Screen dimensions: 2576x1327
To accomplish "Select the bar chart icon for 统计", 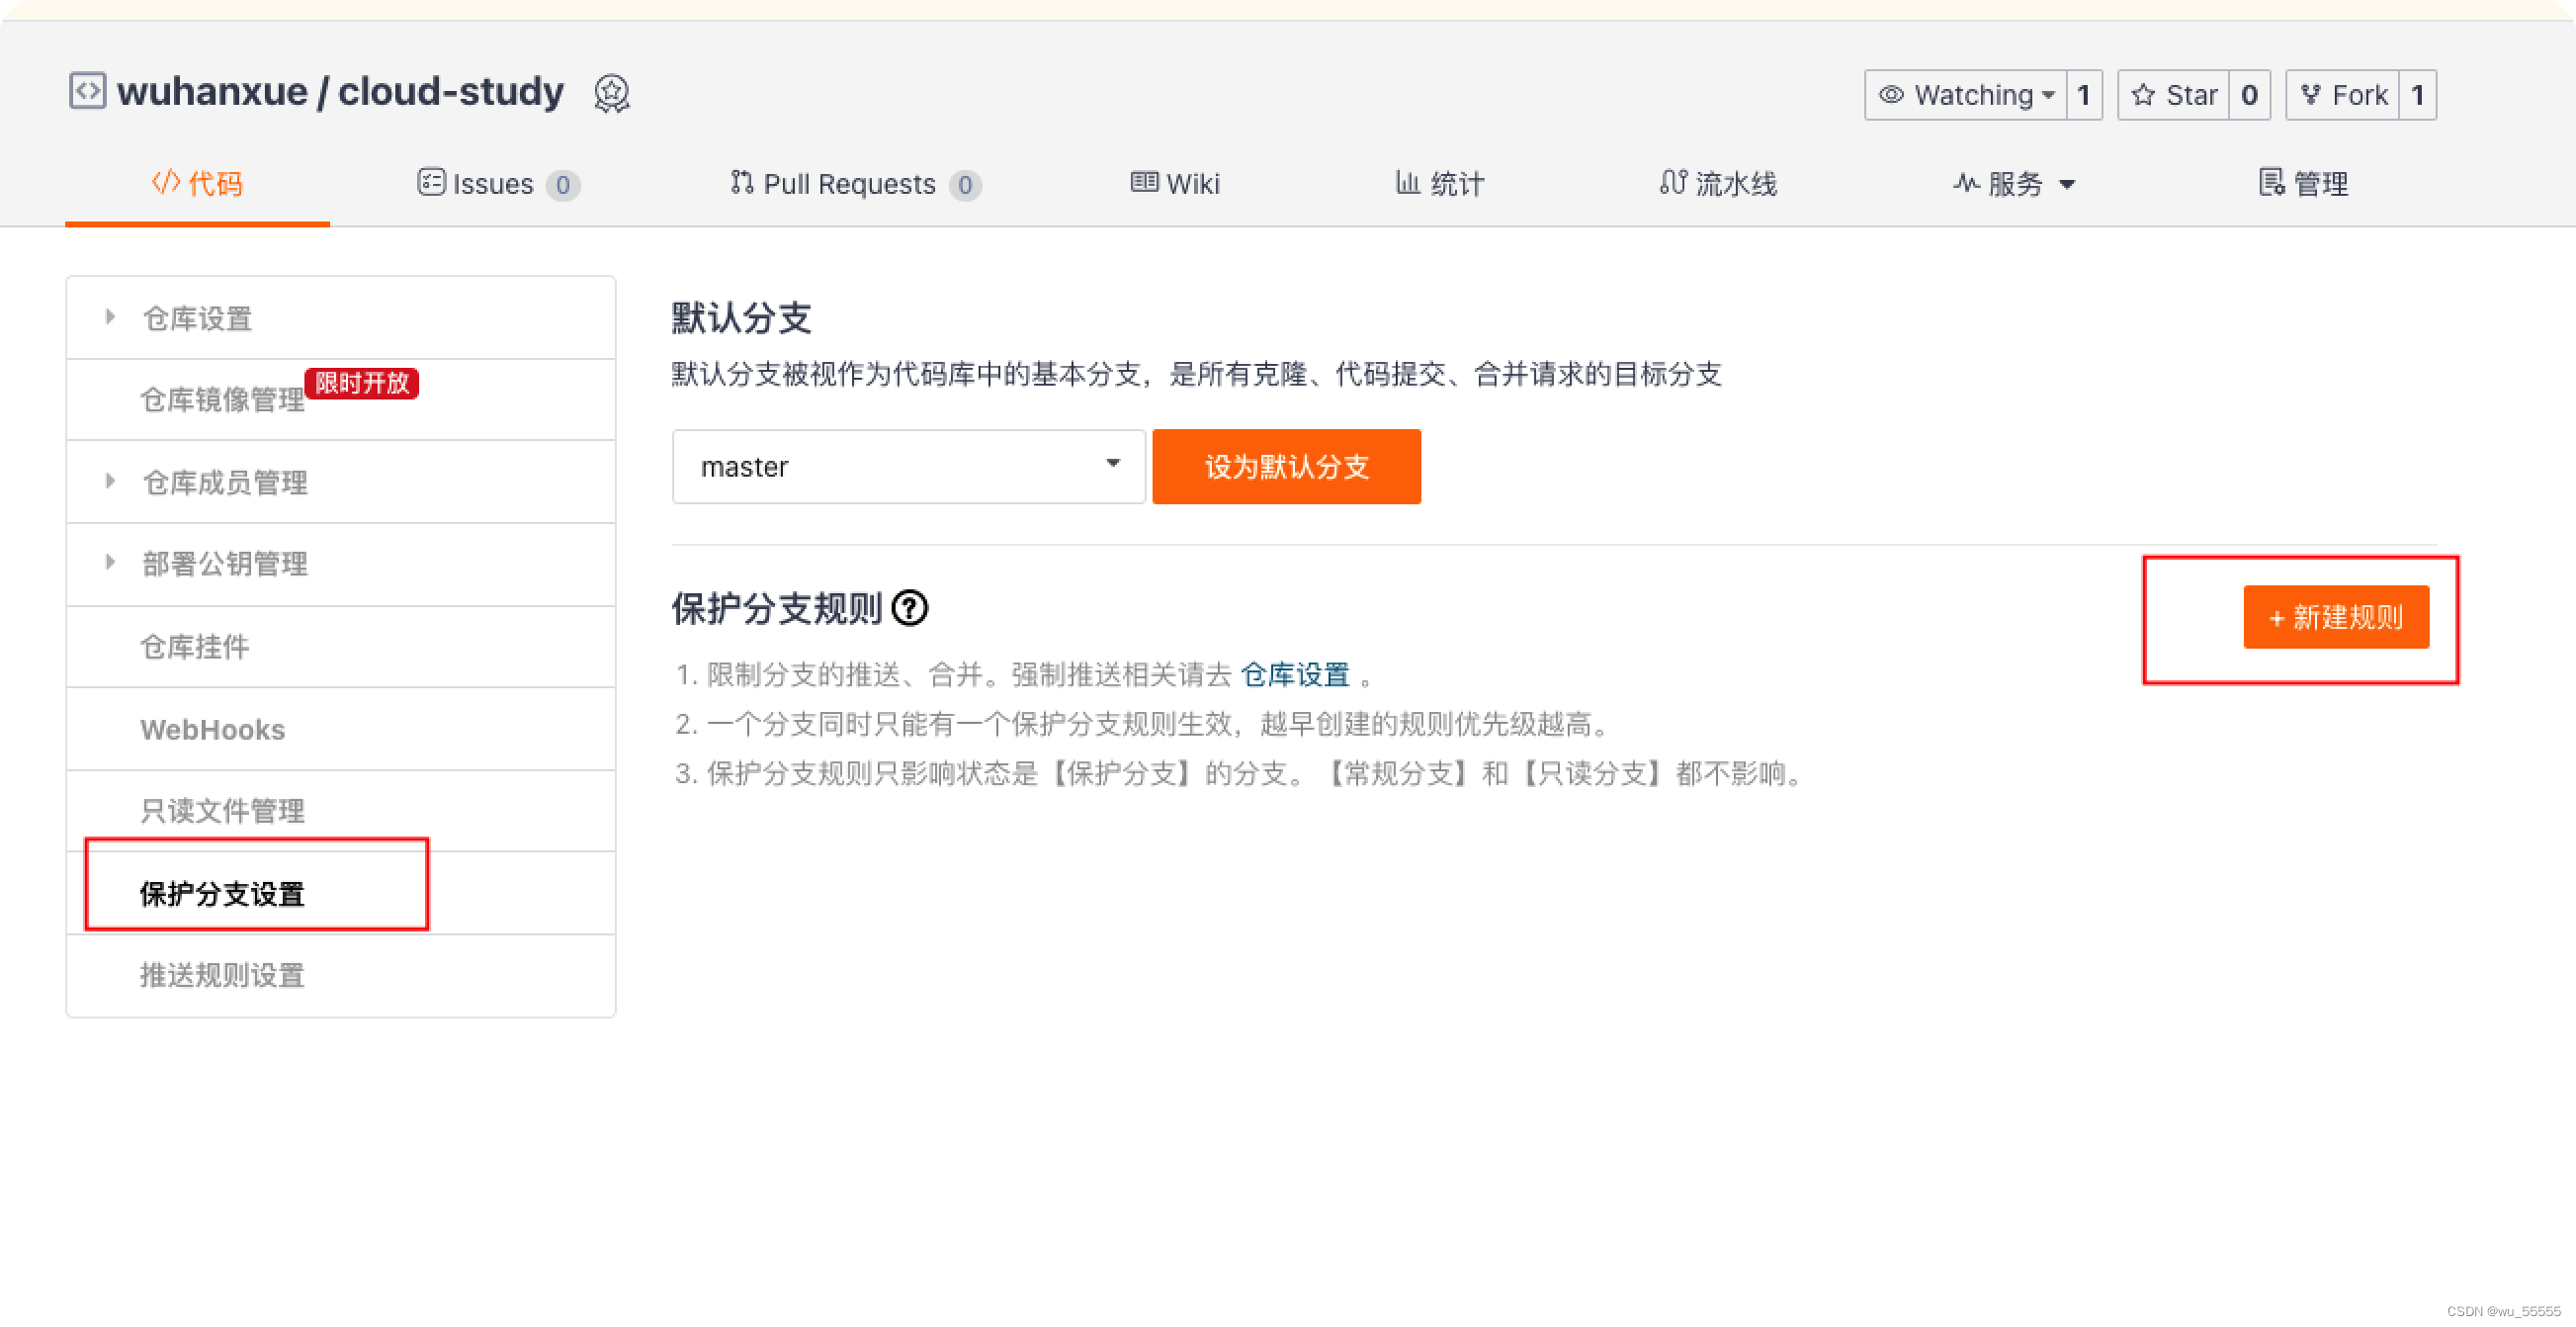I will pos(1406,183).
